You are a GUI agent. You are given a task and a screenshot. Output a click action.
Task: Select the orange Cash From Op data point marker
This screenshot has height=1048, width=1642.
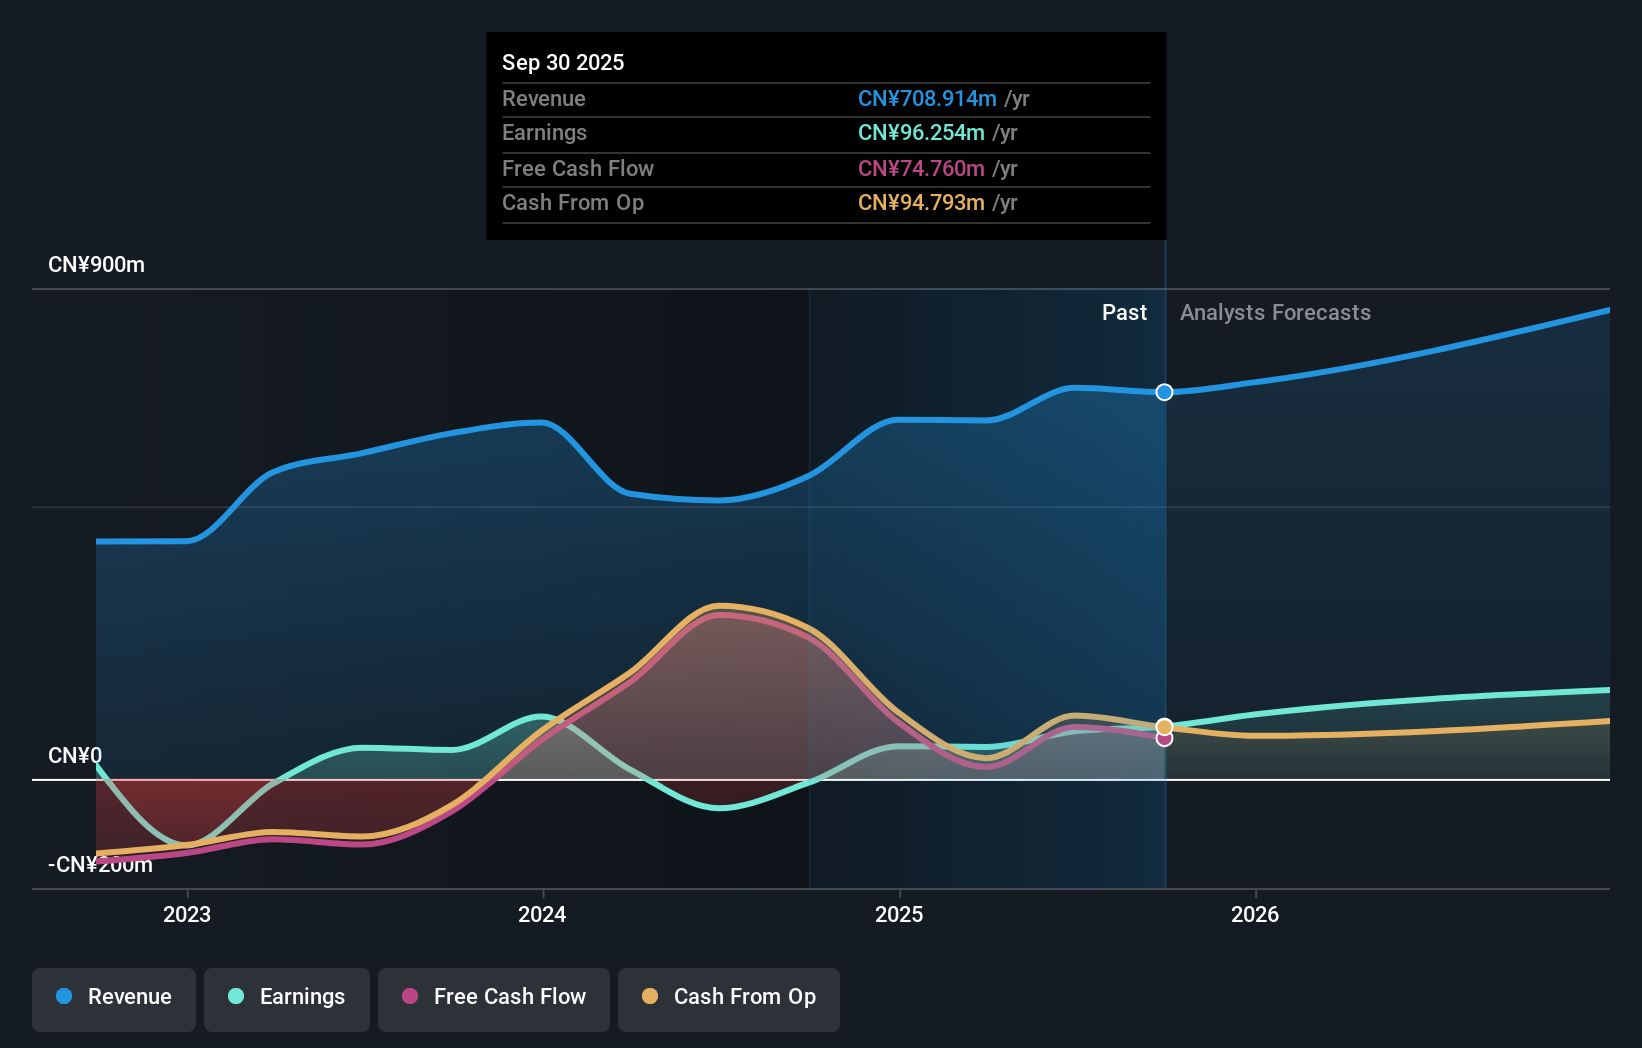(1164, 727)
